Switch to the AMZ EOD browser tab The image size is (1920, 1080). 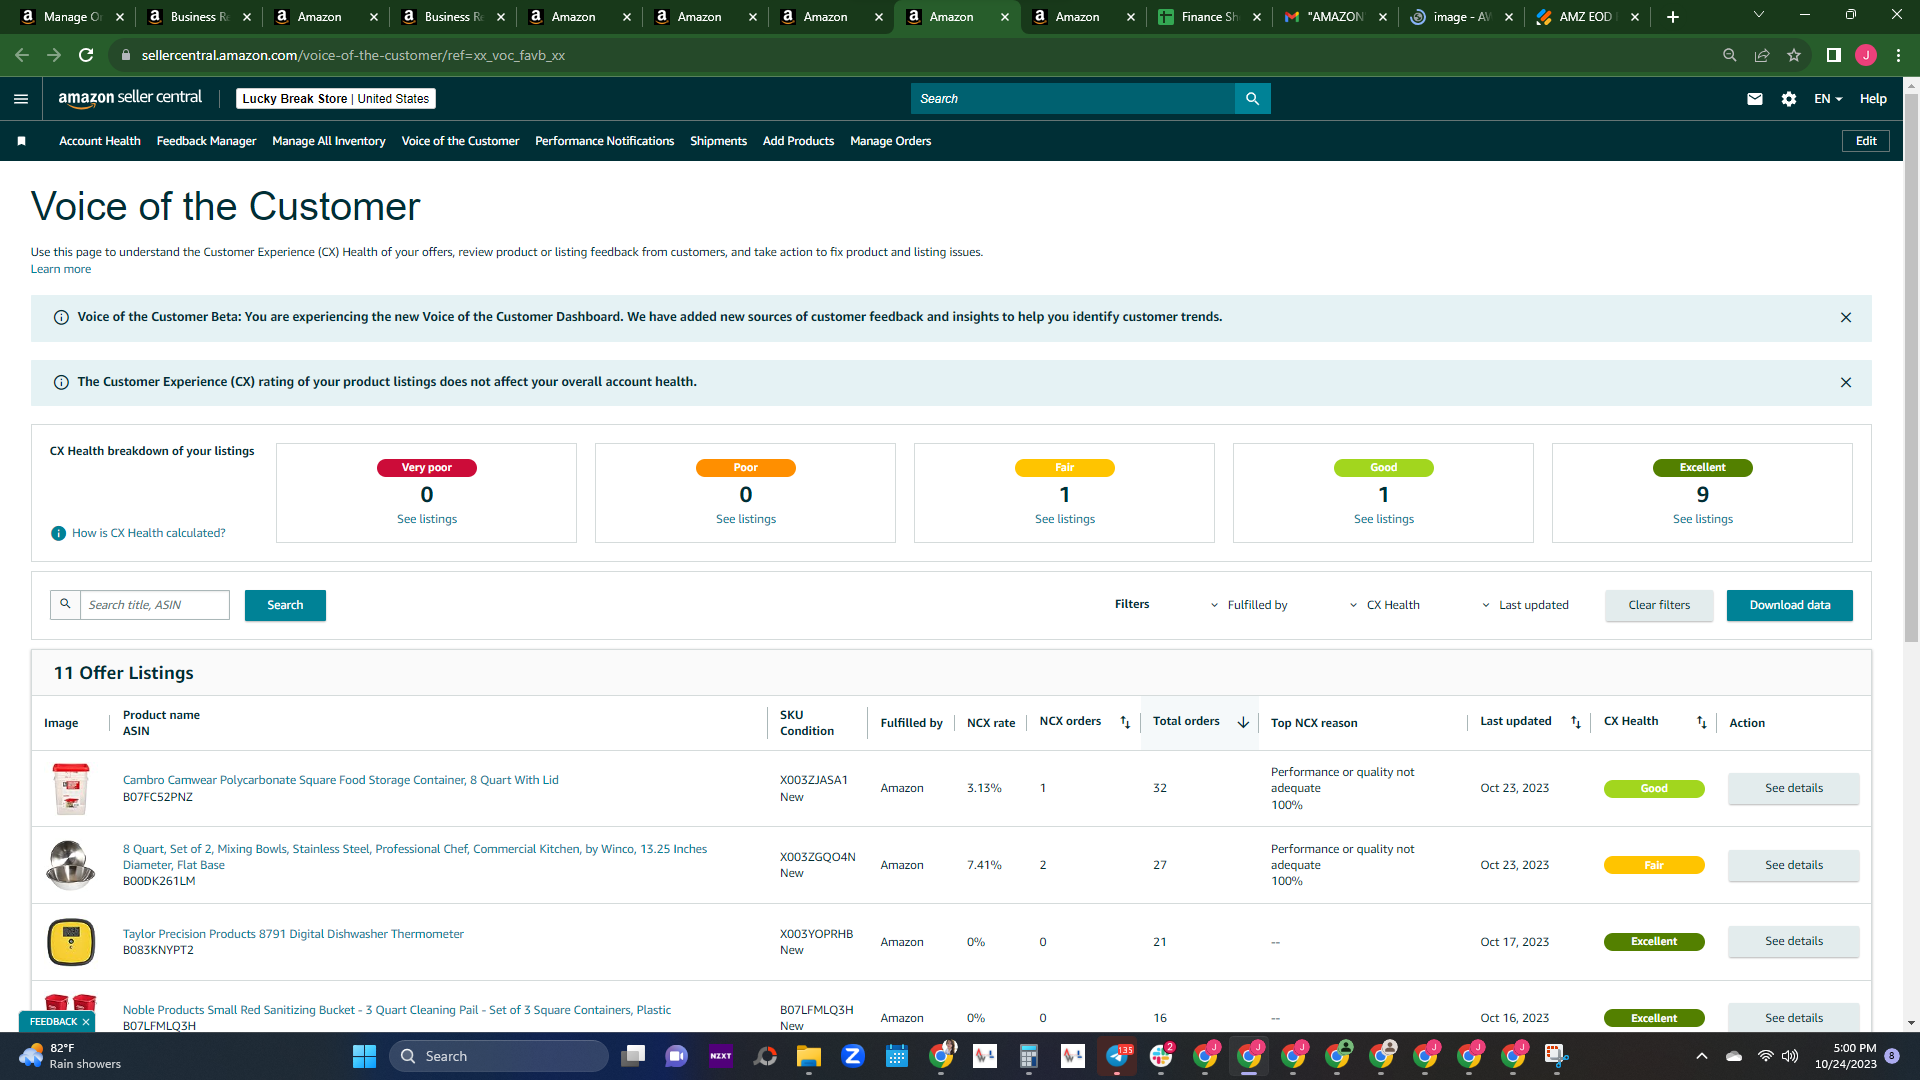pyautogui.click(x=1587, y=17)
